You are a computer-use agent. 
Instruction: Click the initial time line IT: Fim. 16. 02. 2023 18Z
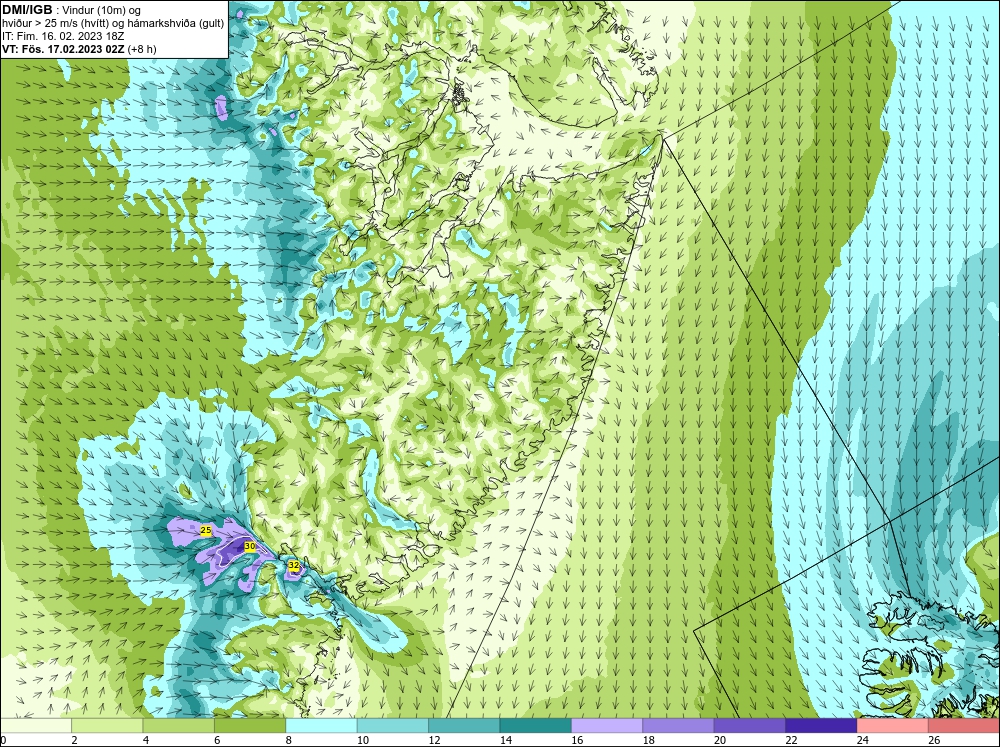62,36
